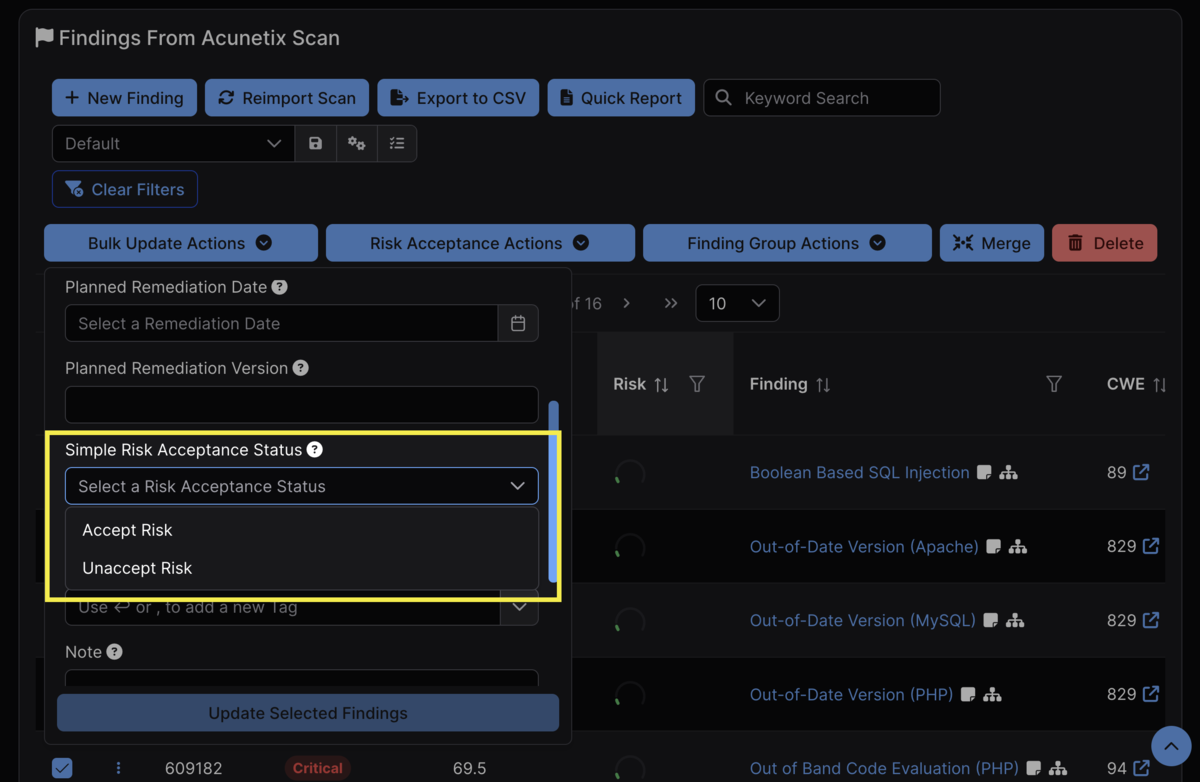Click the checklist icon beside the gears
The width and height of the screenshot is (1200, 782).
[x=397, y=143]
